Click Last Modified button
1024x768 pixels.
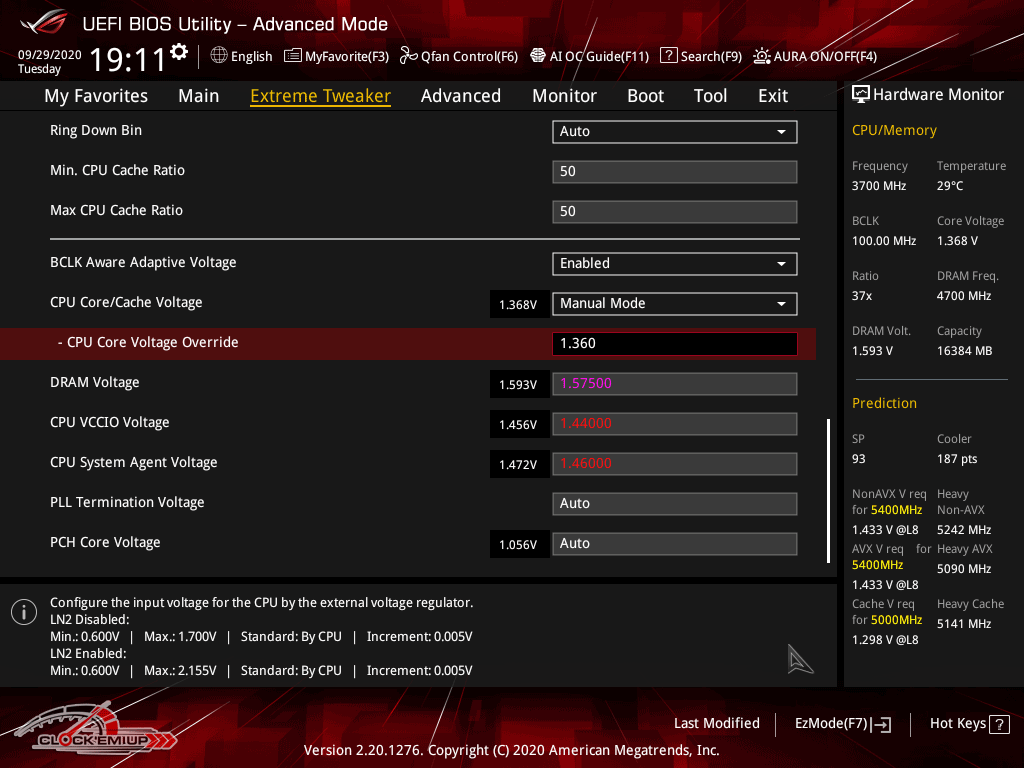coord(716,723)
